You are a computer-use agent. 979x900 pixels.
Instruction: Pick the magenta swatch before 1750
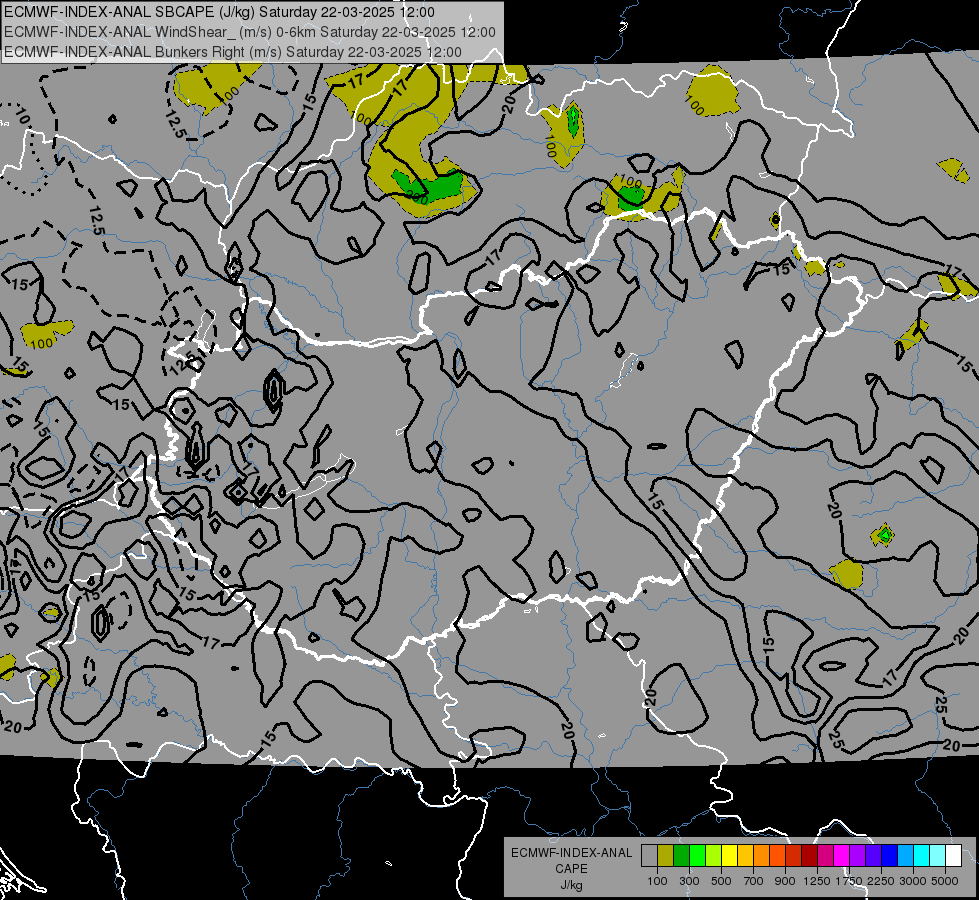842,856
